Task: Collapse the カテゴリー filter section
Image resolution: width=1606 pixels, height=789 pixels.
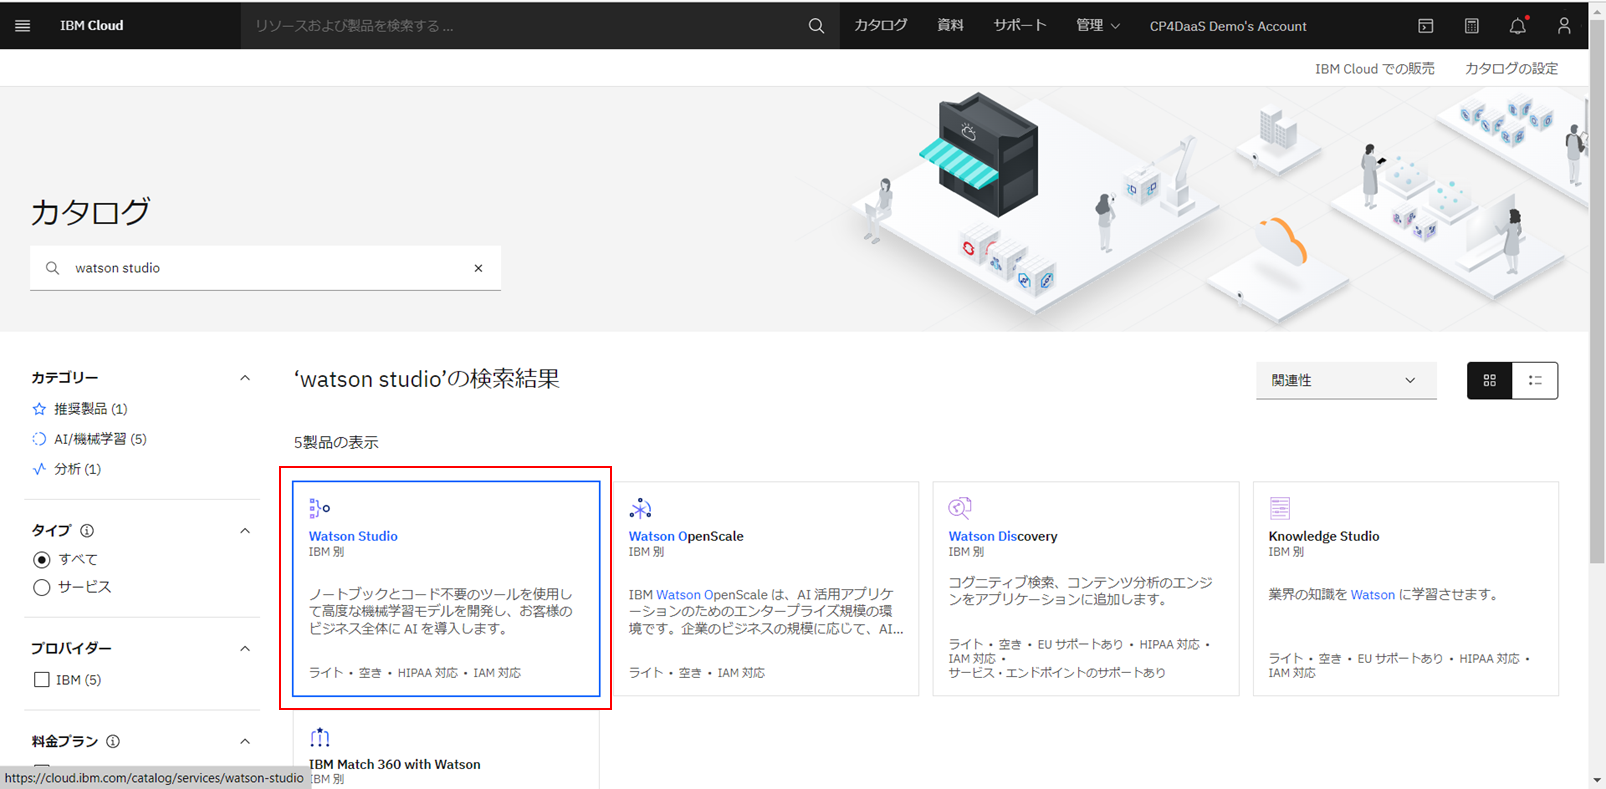Action: [245, 378]
